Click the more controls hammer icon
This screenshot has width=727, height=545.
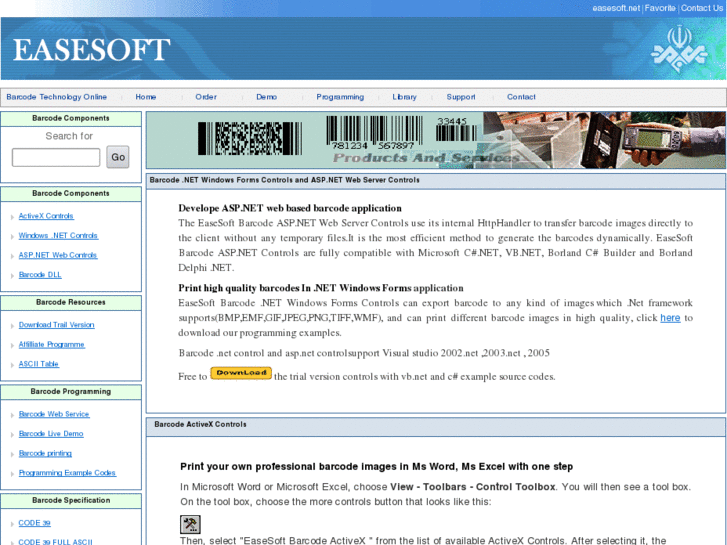(190, 524)
